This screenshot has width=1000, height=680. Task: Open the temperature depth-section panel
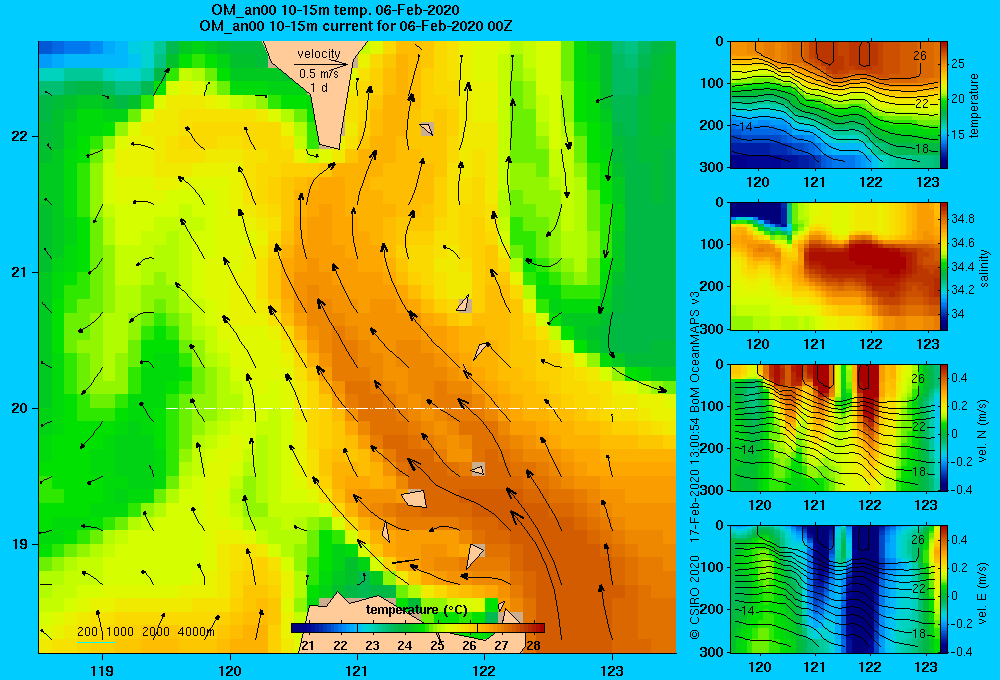(835, 105)
